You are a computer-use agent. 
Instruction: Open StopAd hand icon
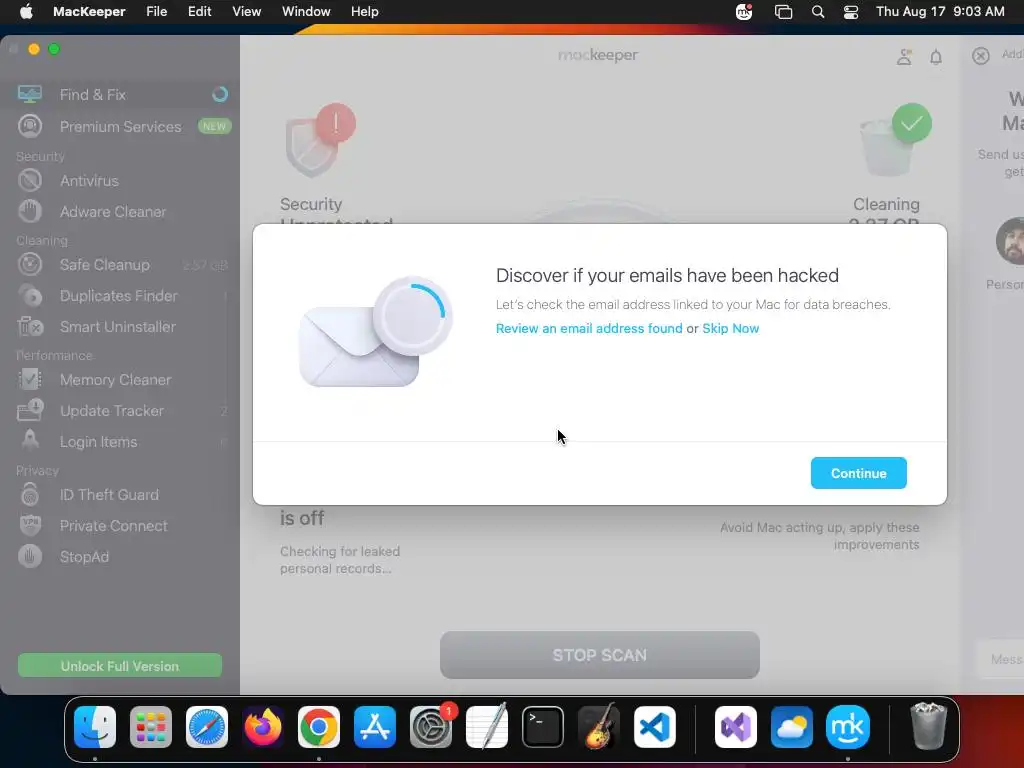click(29, 556)
